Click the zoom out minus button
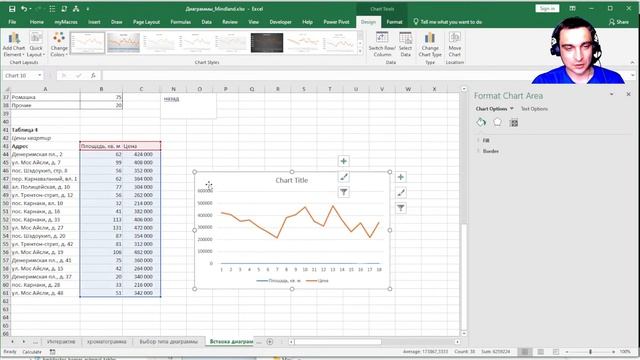This screenshot has height=360, width=640. [567, 351]
